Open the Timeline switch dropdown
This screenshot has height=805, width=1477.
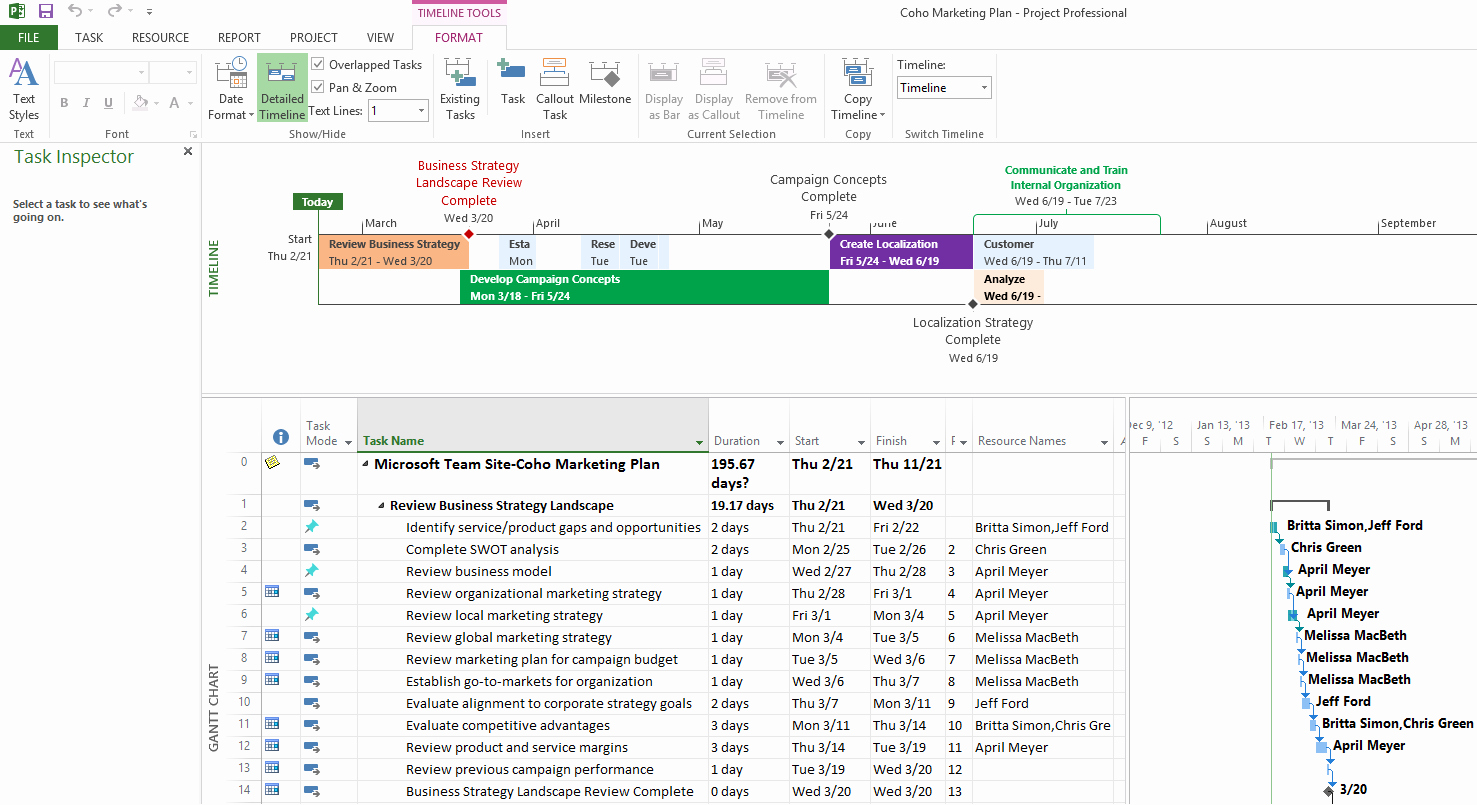click(984, 88)
